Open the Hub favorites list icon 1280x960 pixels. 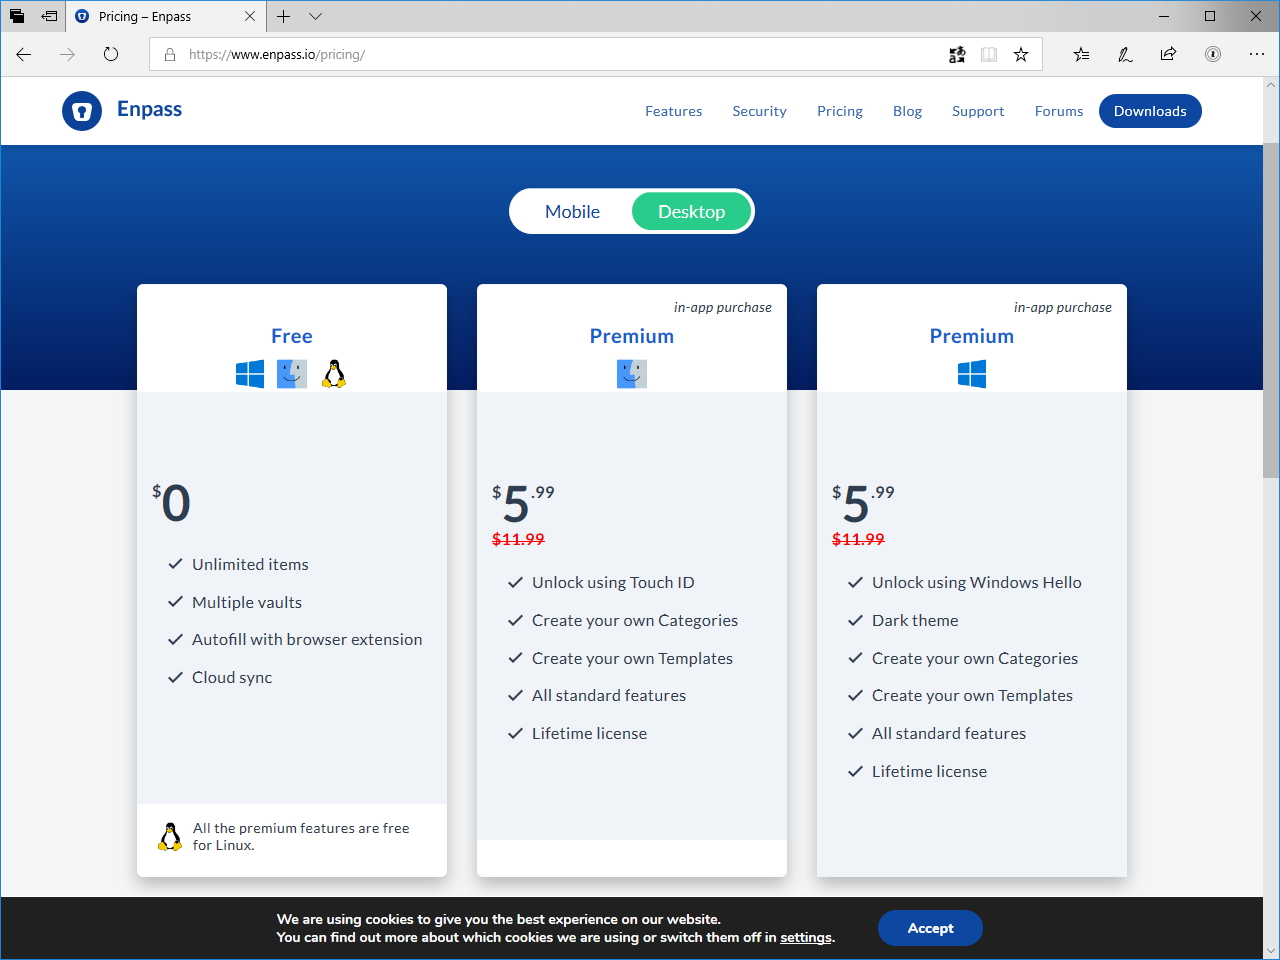(x=1081, y=54)
